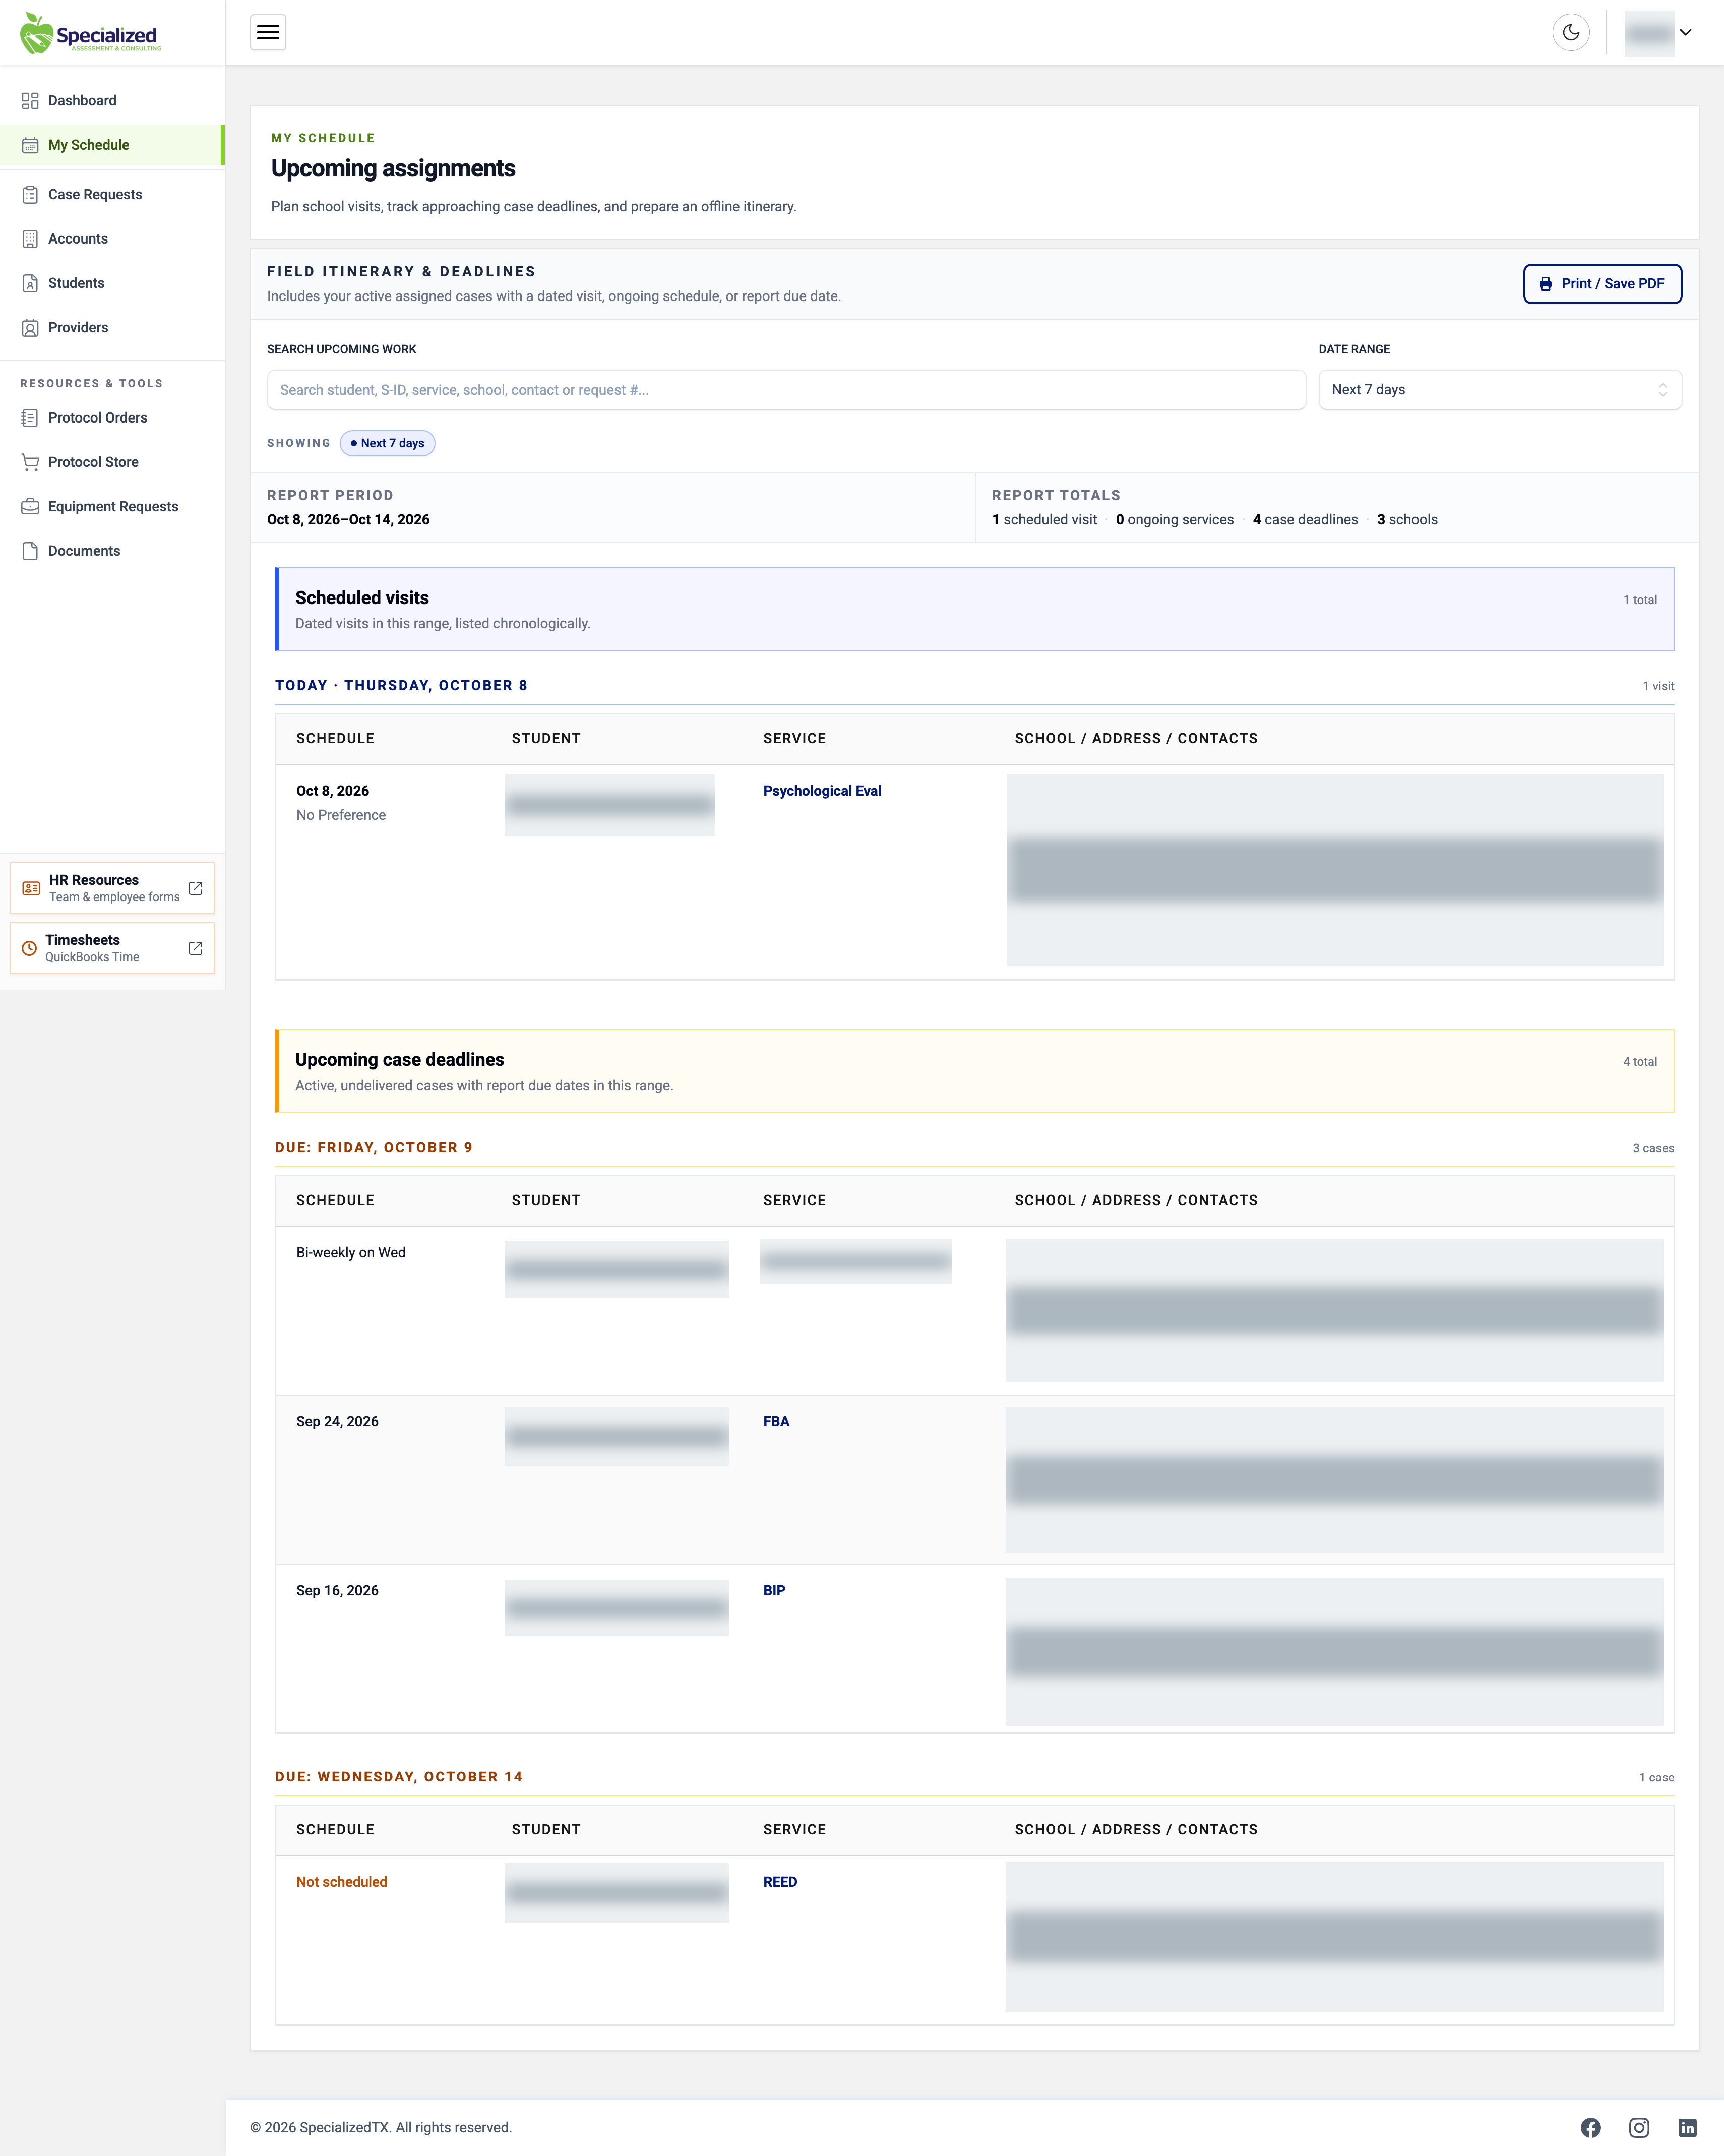The width and height of the screenshot is (1724, 2156).
Task: Click 'Sep 24, 2026' schedule date
Action: [x=337, y=1422]
